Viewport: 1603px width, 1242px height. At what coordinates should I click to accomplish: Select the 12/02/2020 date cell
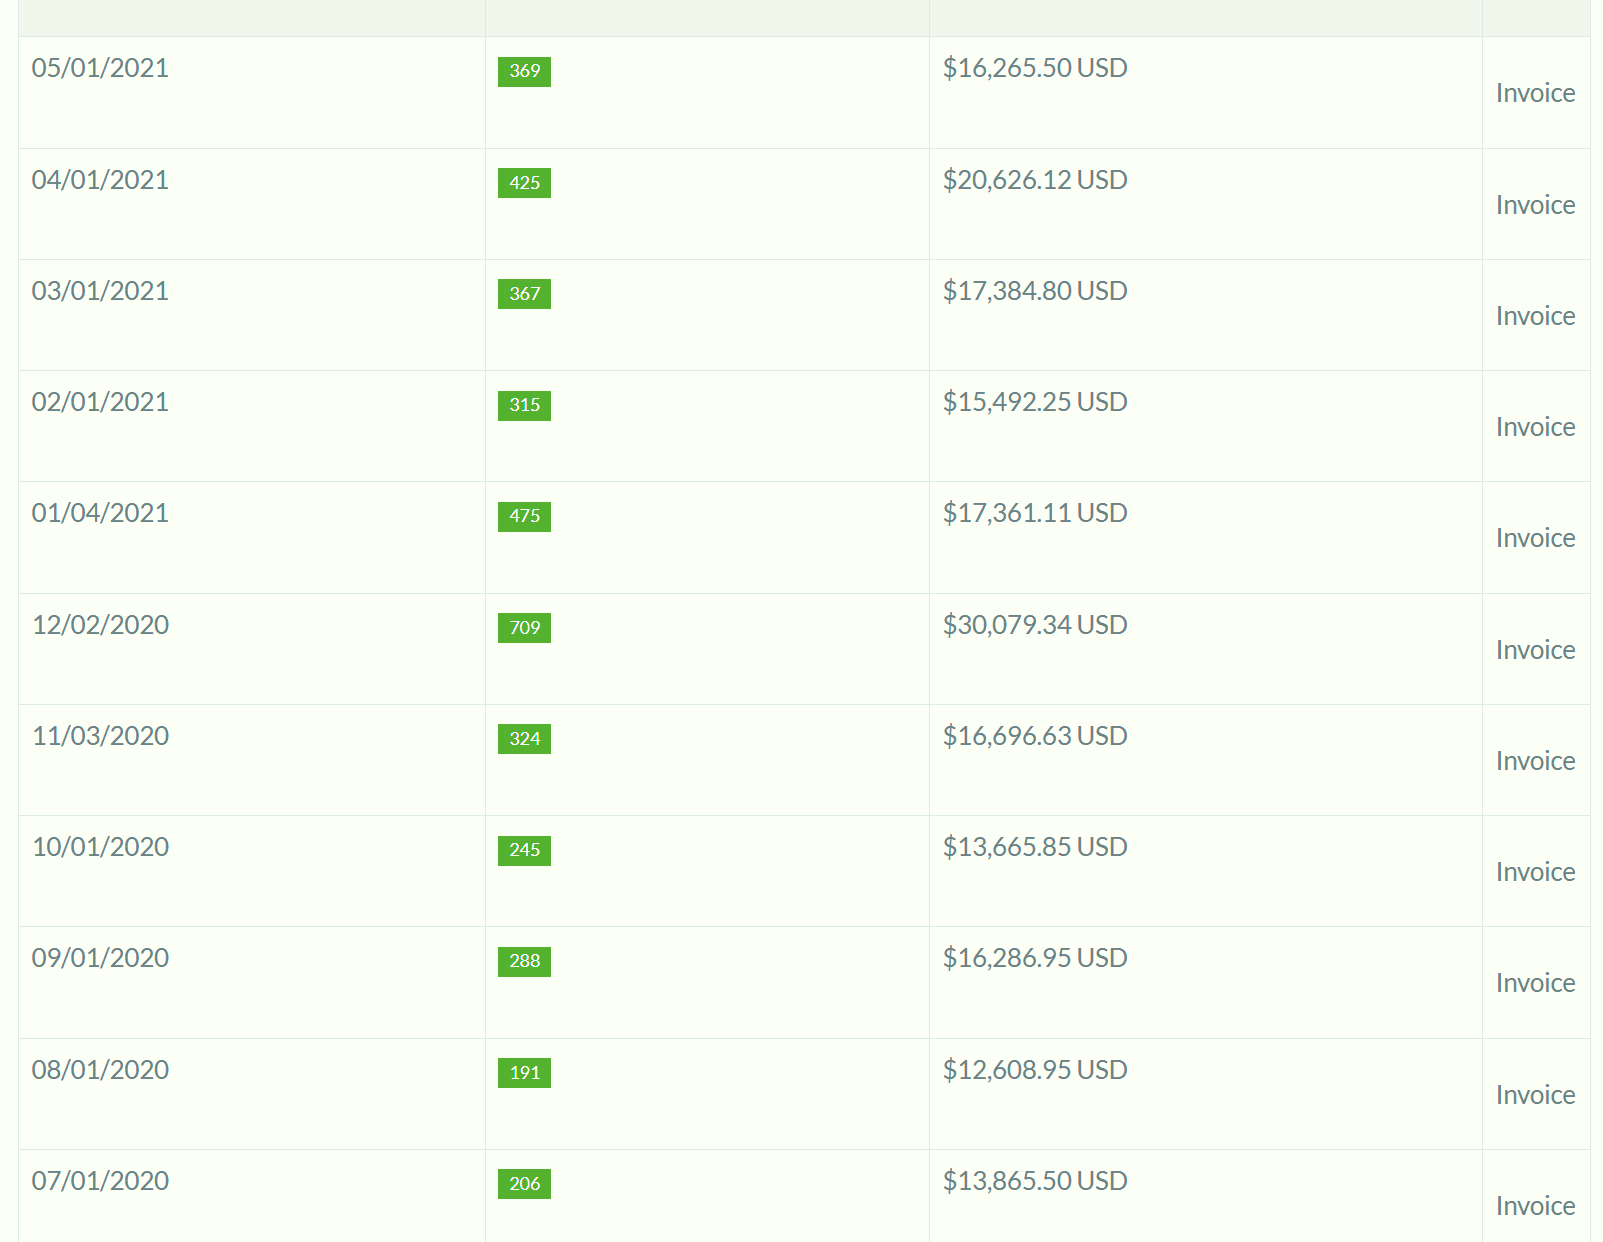[x=100, y=625]
